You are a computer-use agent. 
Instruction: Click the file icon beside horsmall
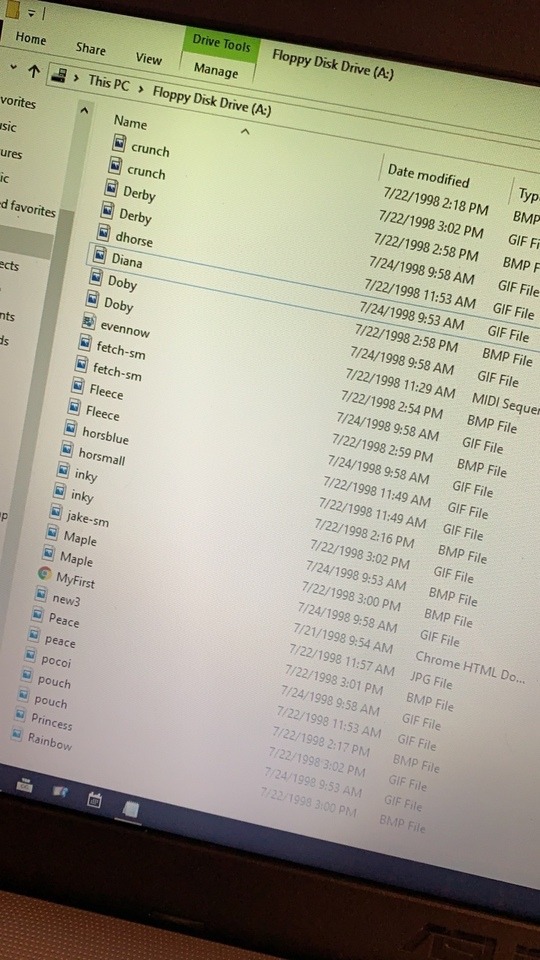(68, 449)
